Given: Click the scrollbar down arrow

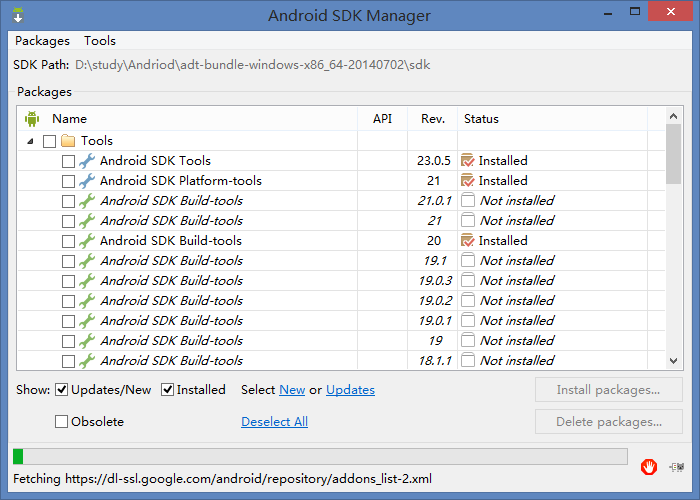Looking at the screenshot, I should pos(674,361).
